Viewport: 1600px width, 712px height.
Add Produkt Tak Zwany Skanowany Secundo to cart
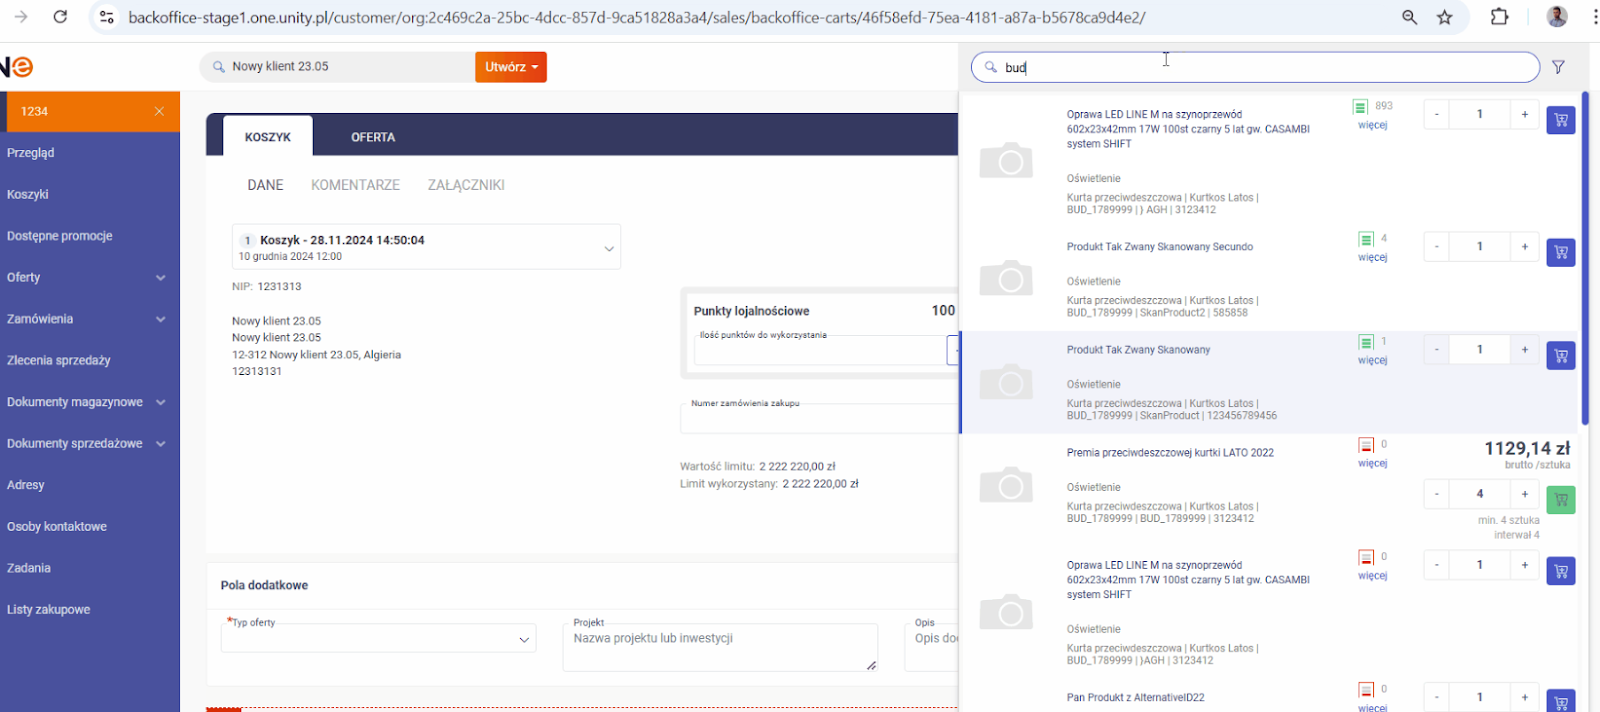pyautogui.click(x=1560, y=252)
